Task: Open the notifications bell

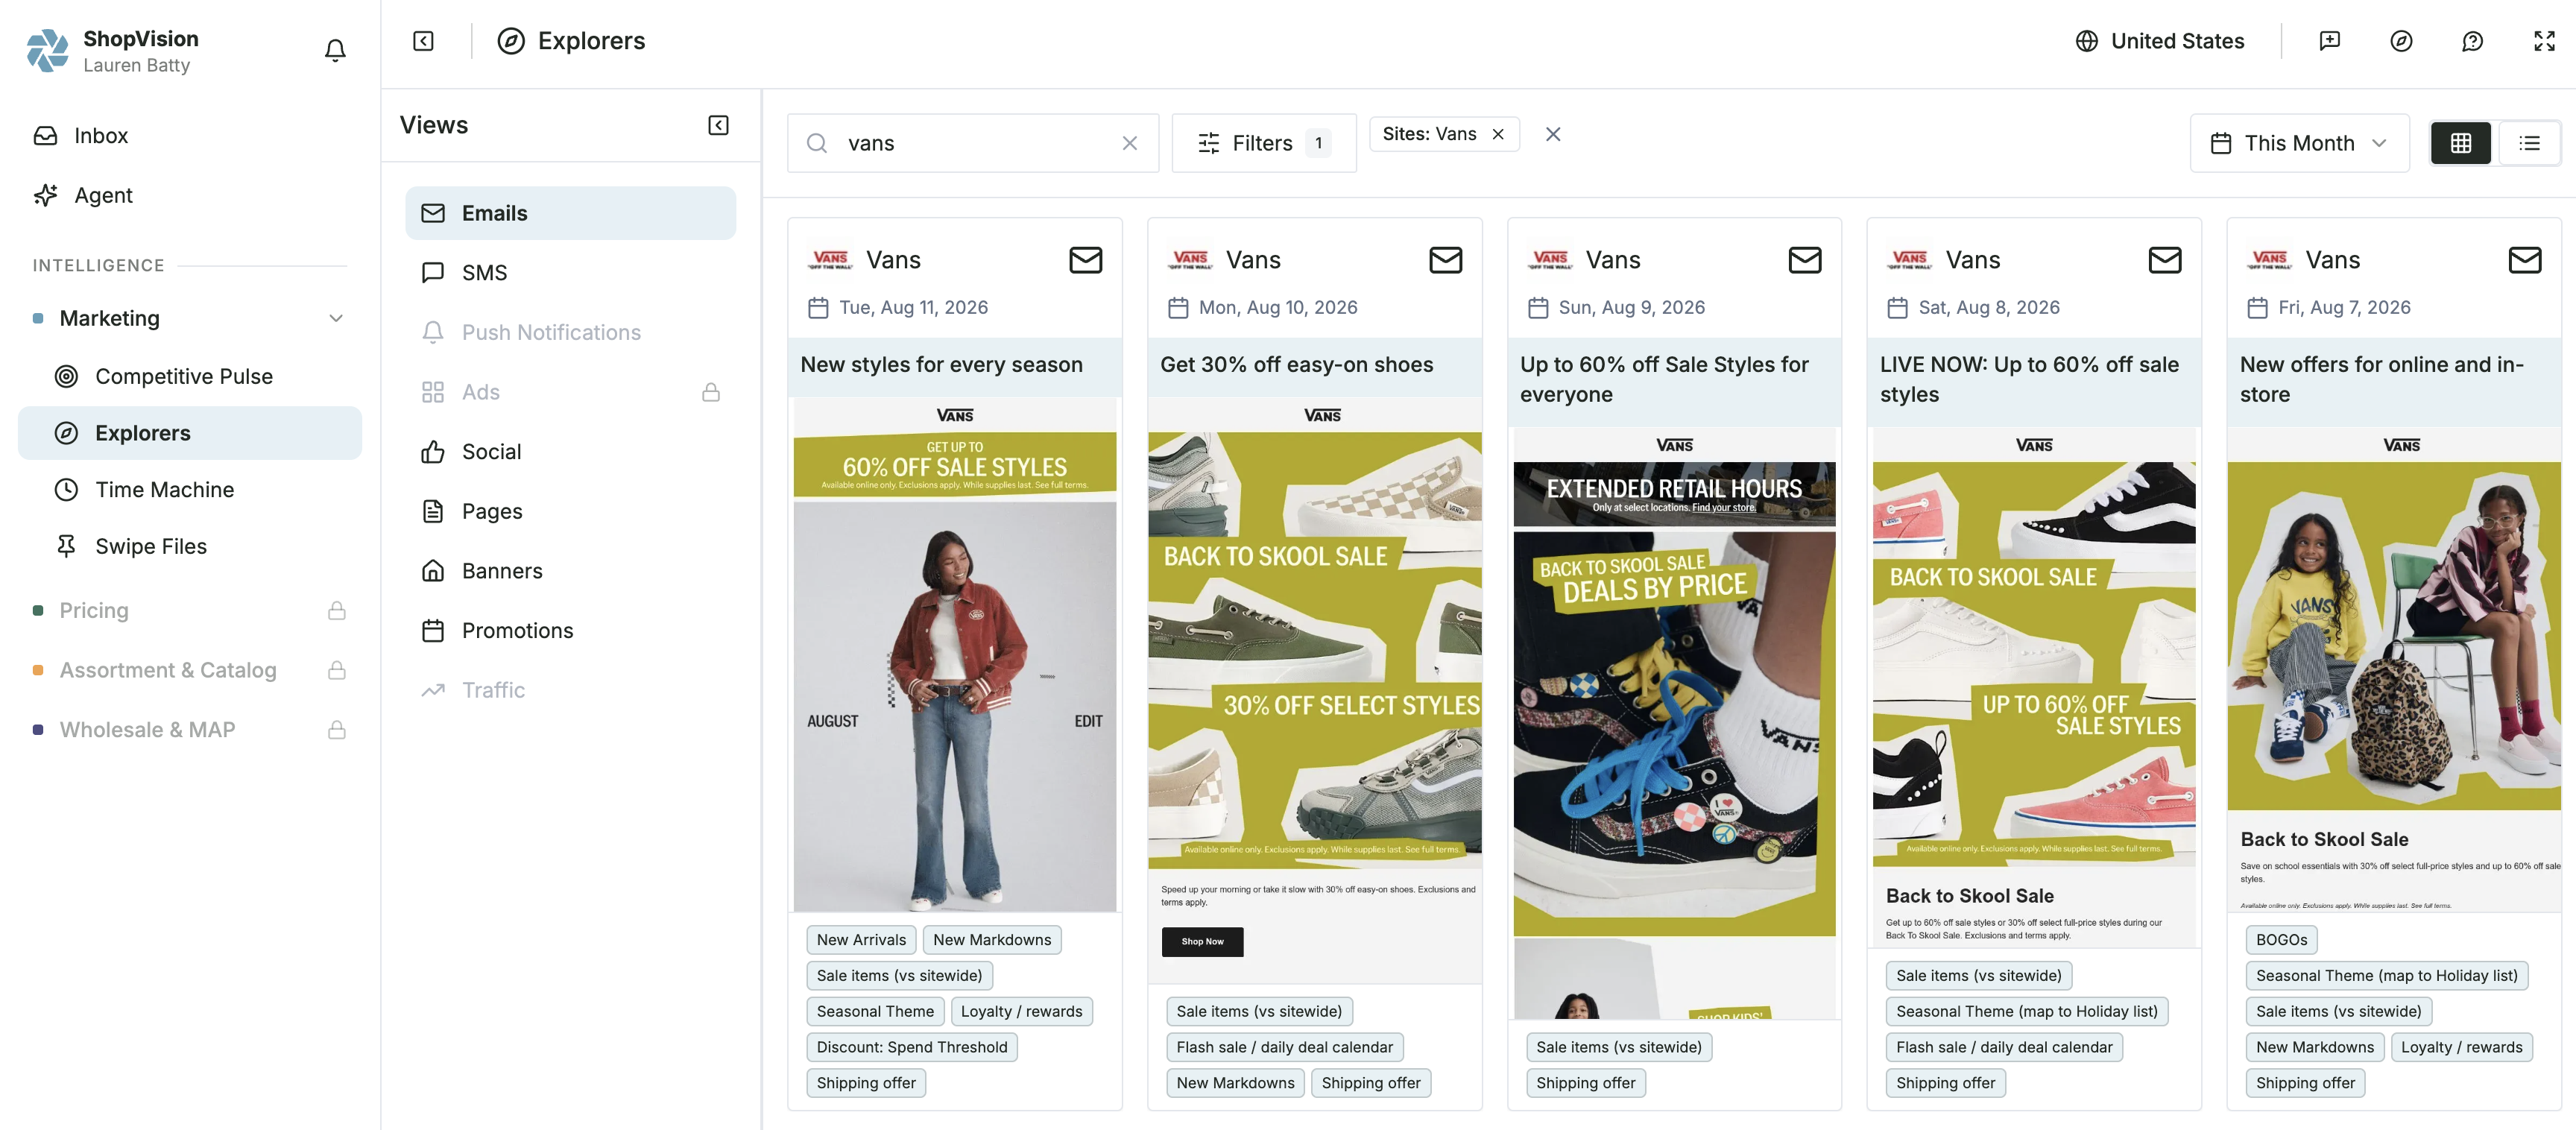Action: tap(335, 50)
